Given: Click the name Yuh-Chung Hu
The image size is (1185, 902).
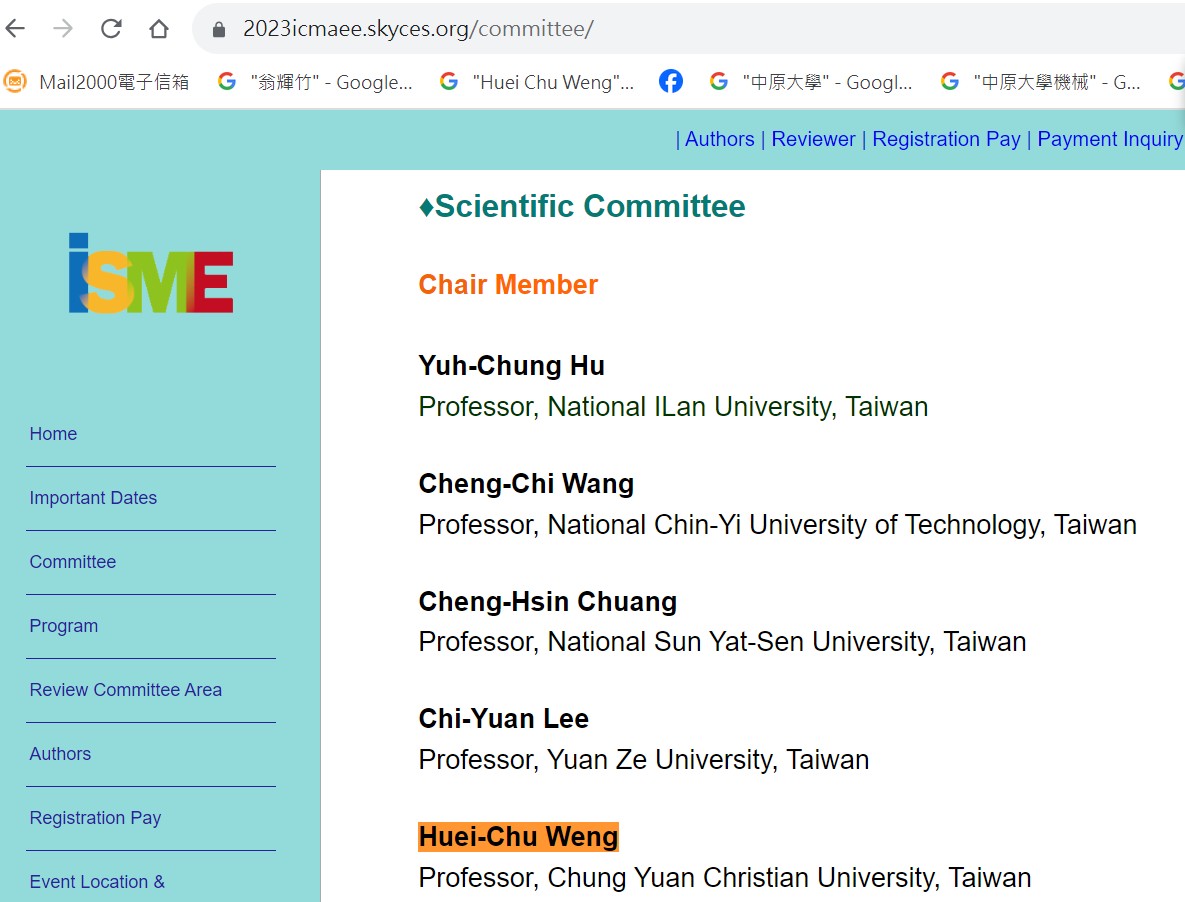Looking at the screenshot, I should (x=512, y=366).
